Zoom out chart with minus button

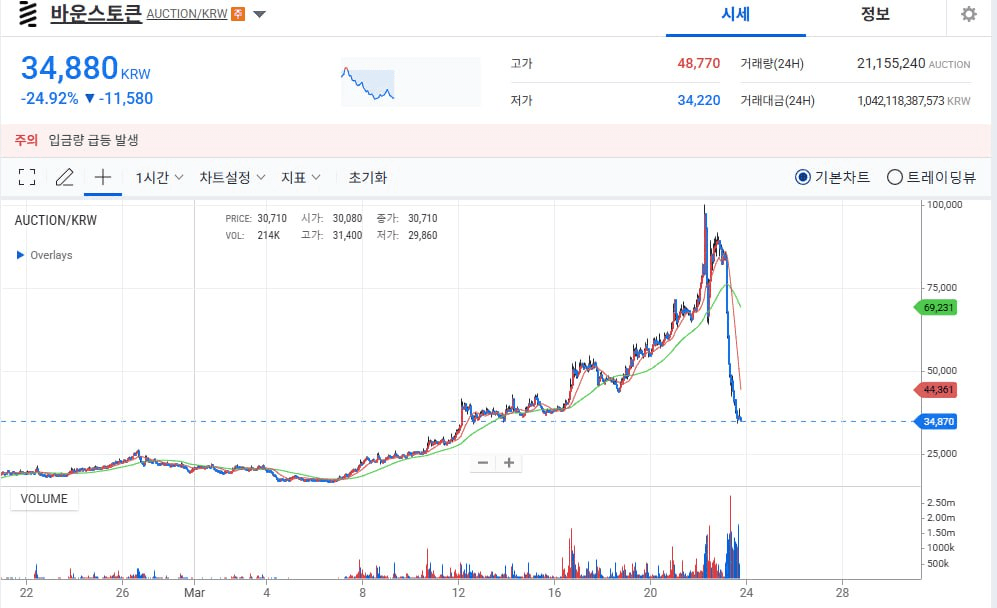point(483,462)
